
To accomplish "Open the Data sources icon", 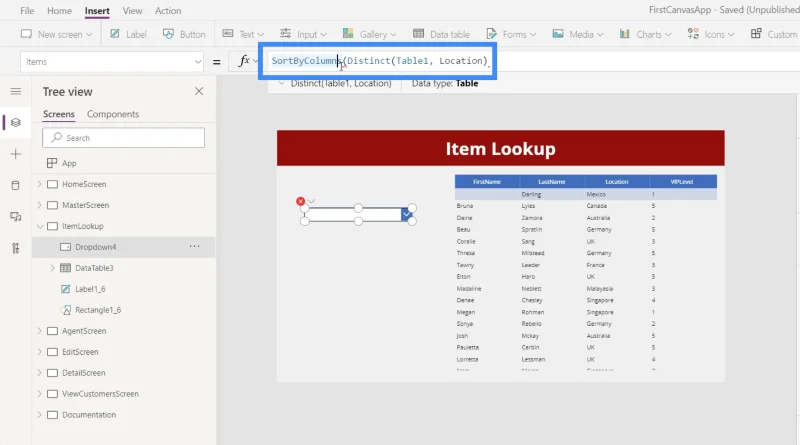I will tap(16, 185).
